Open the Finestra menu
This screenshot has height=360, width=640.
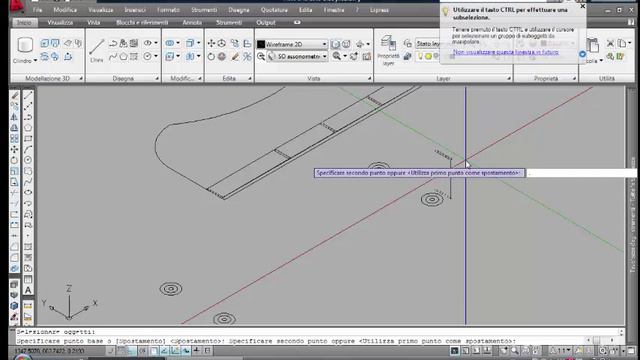(334, 10)
